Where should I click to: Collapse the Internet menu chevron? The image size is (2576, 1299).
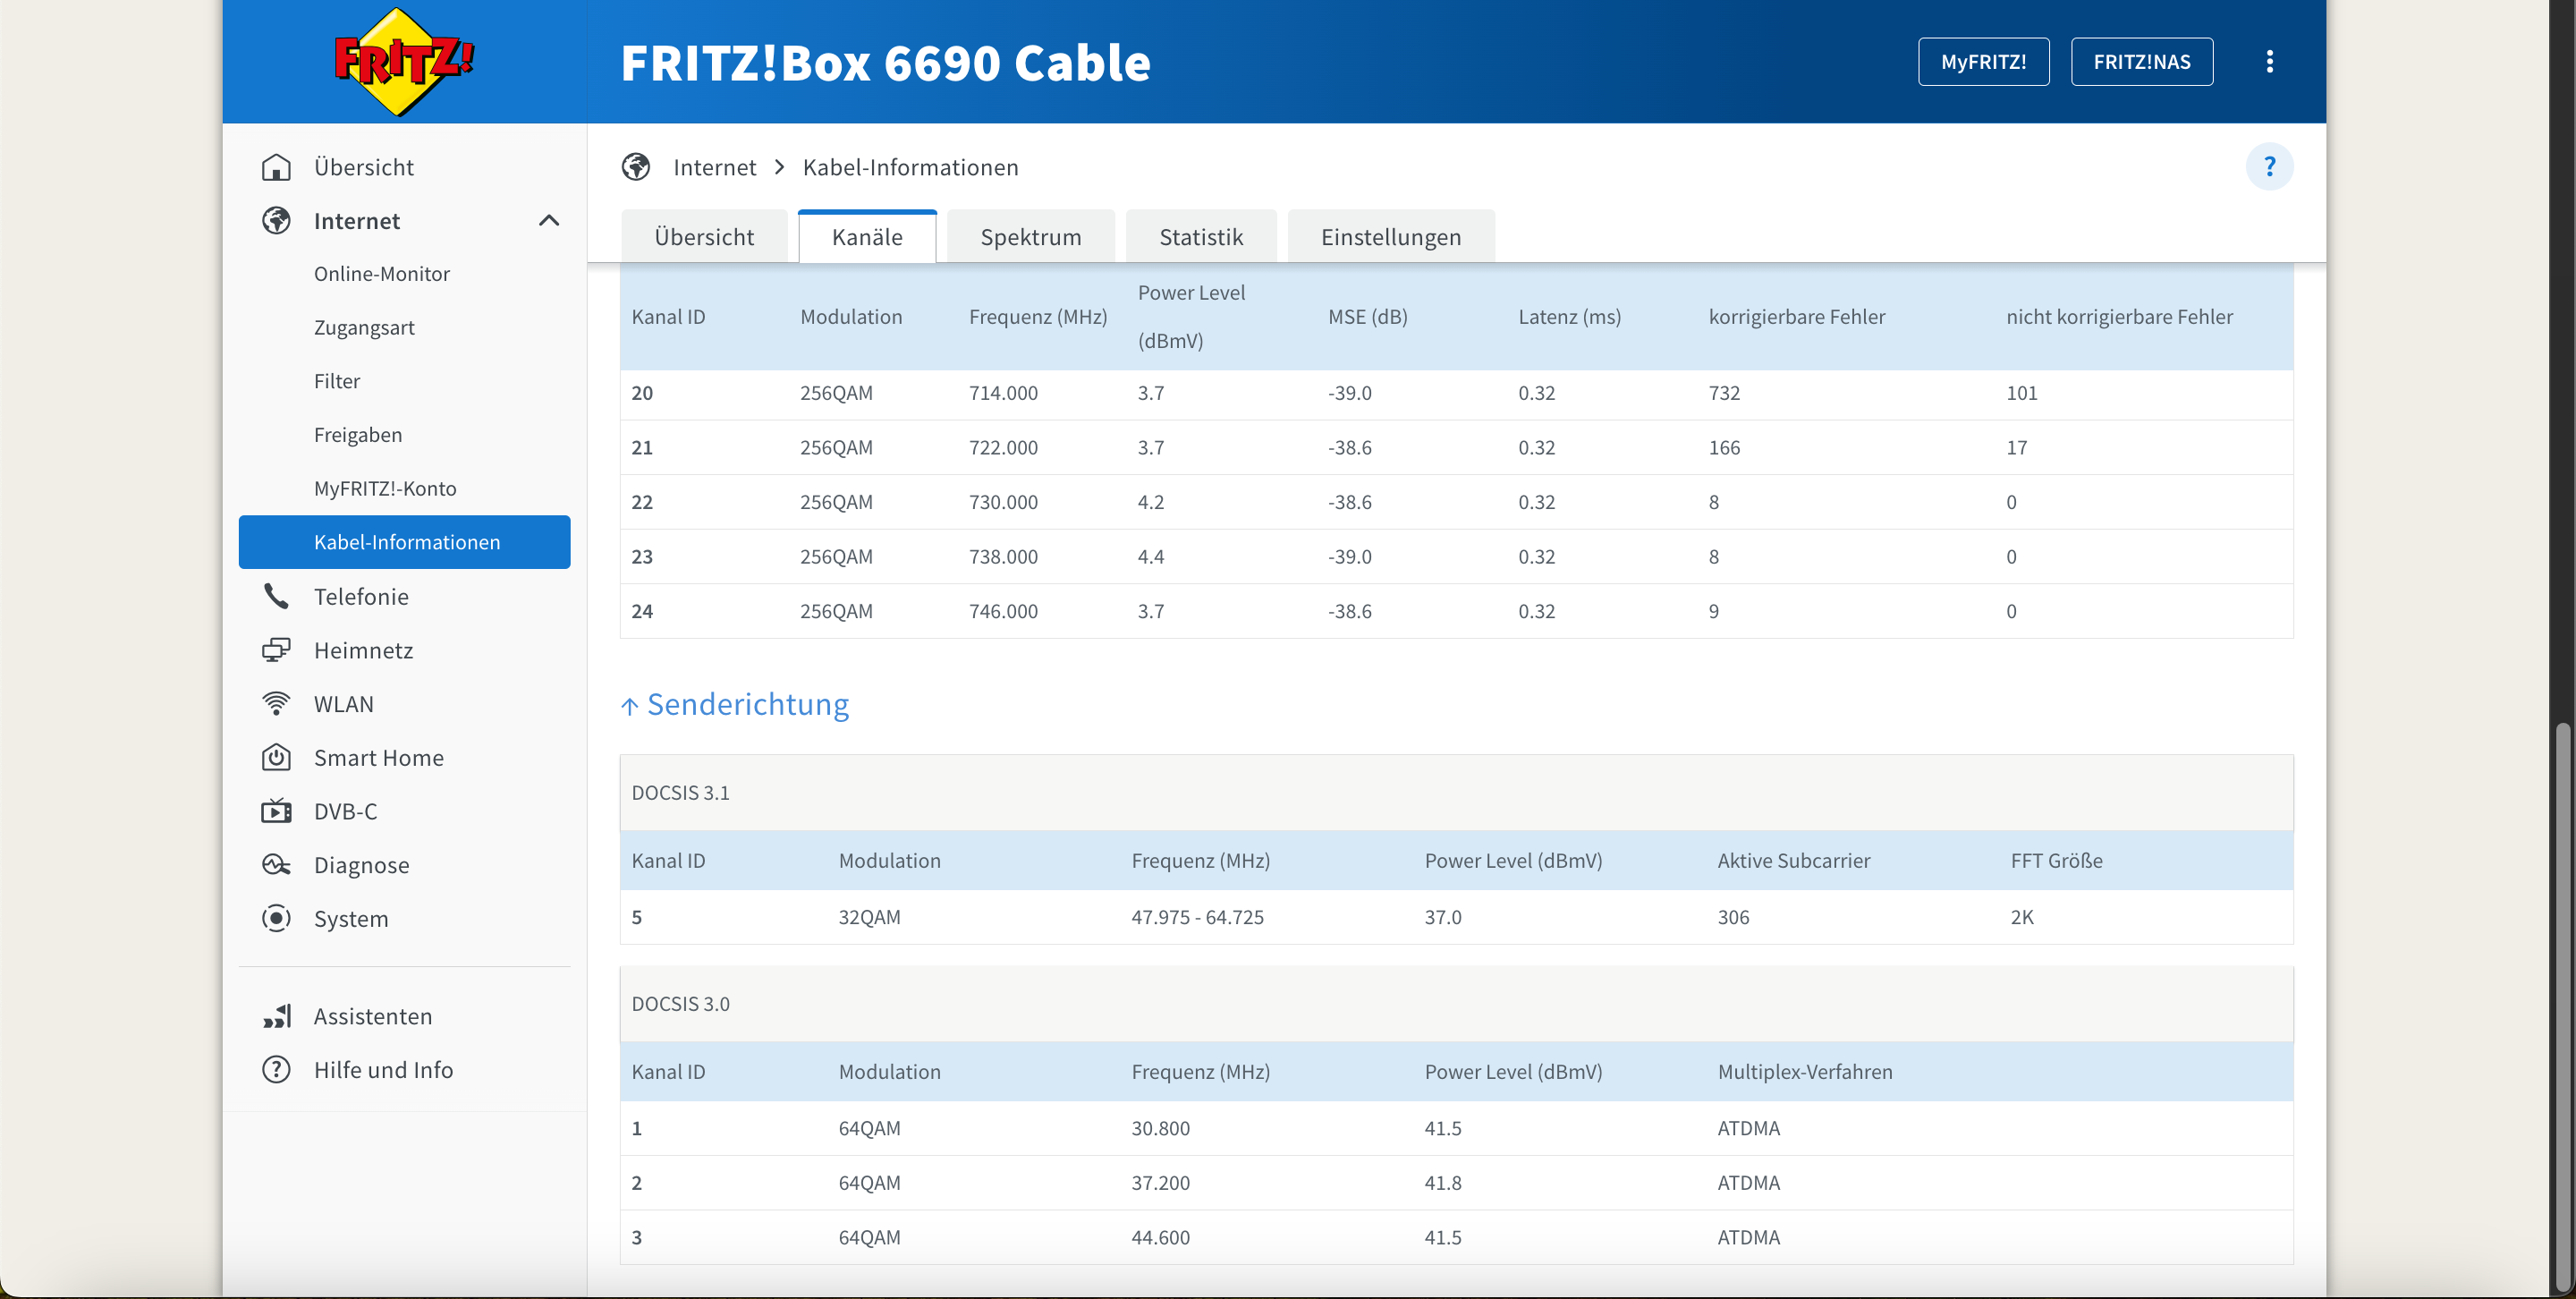click(549, 221)
